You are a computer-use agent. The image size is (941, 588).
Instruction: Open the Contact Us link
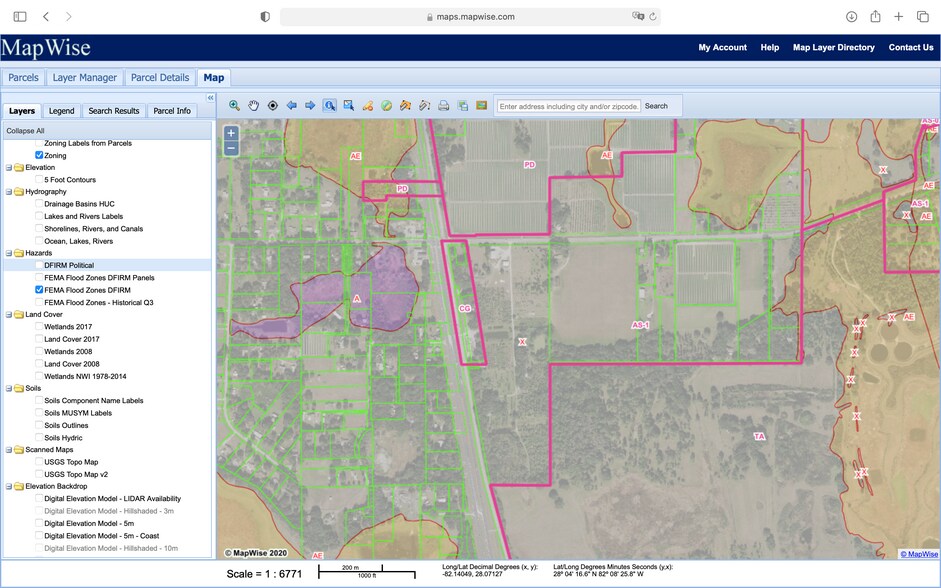(910, 47)
